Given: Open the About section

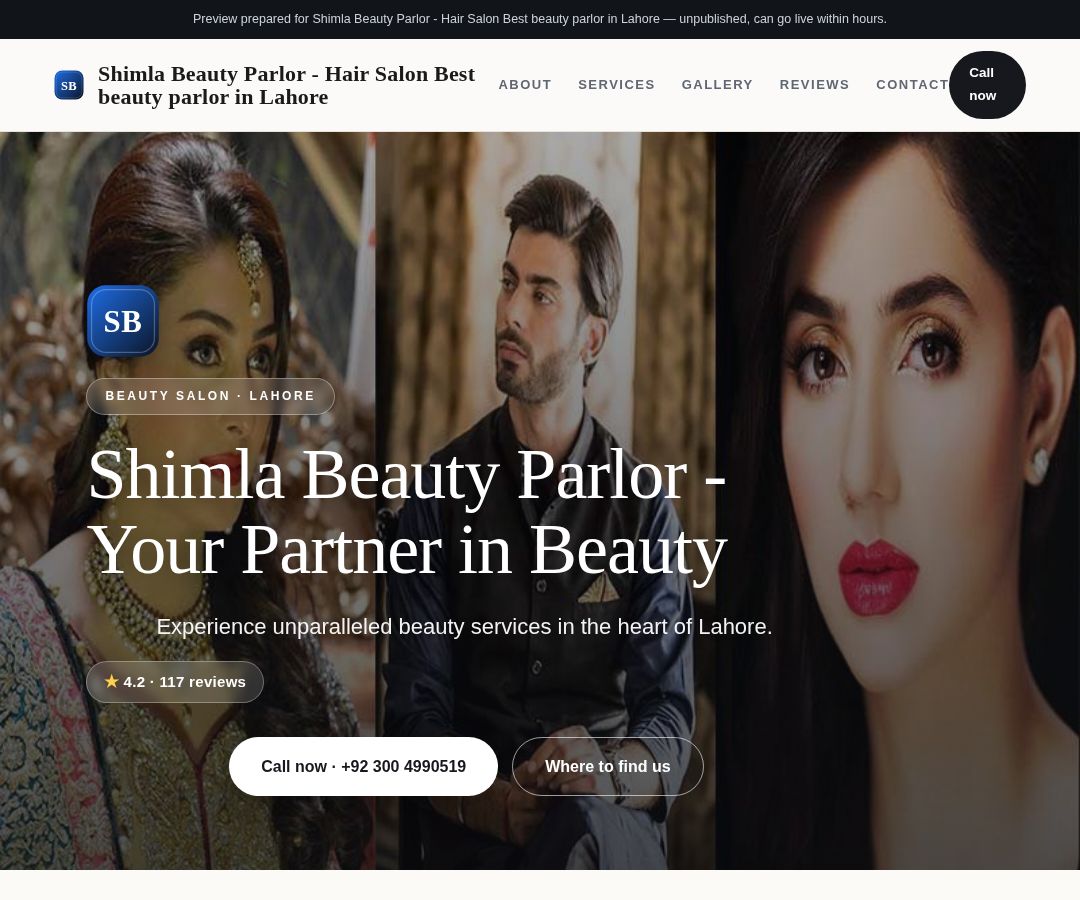Looking at the screenshot, I should coord(525,85).
